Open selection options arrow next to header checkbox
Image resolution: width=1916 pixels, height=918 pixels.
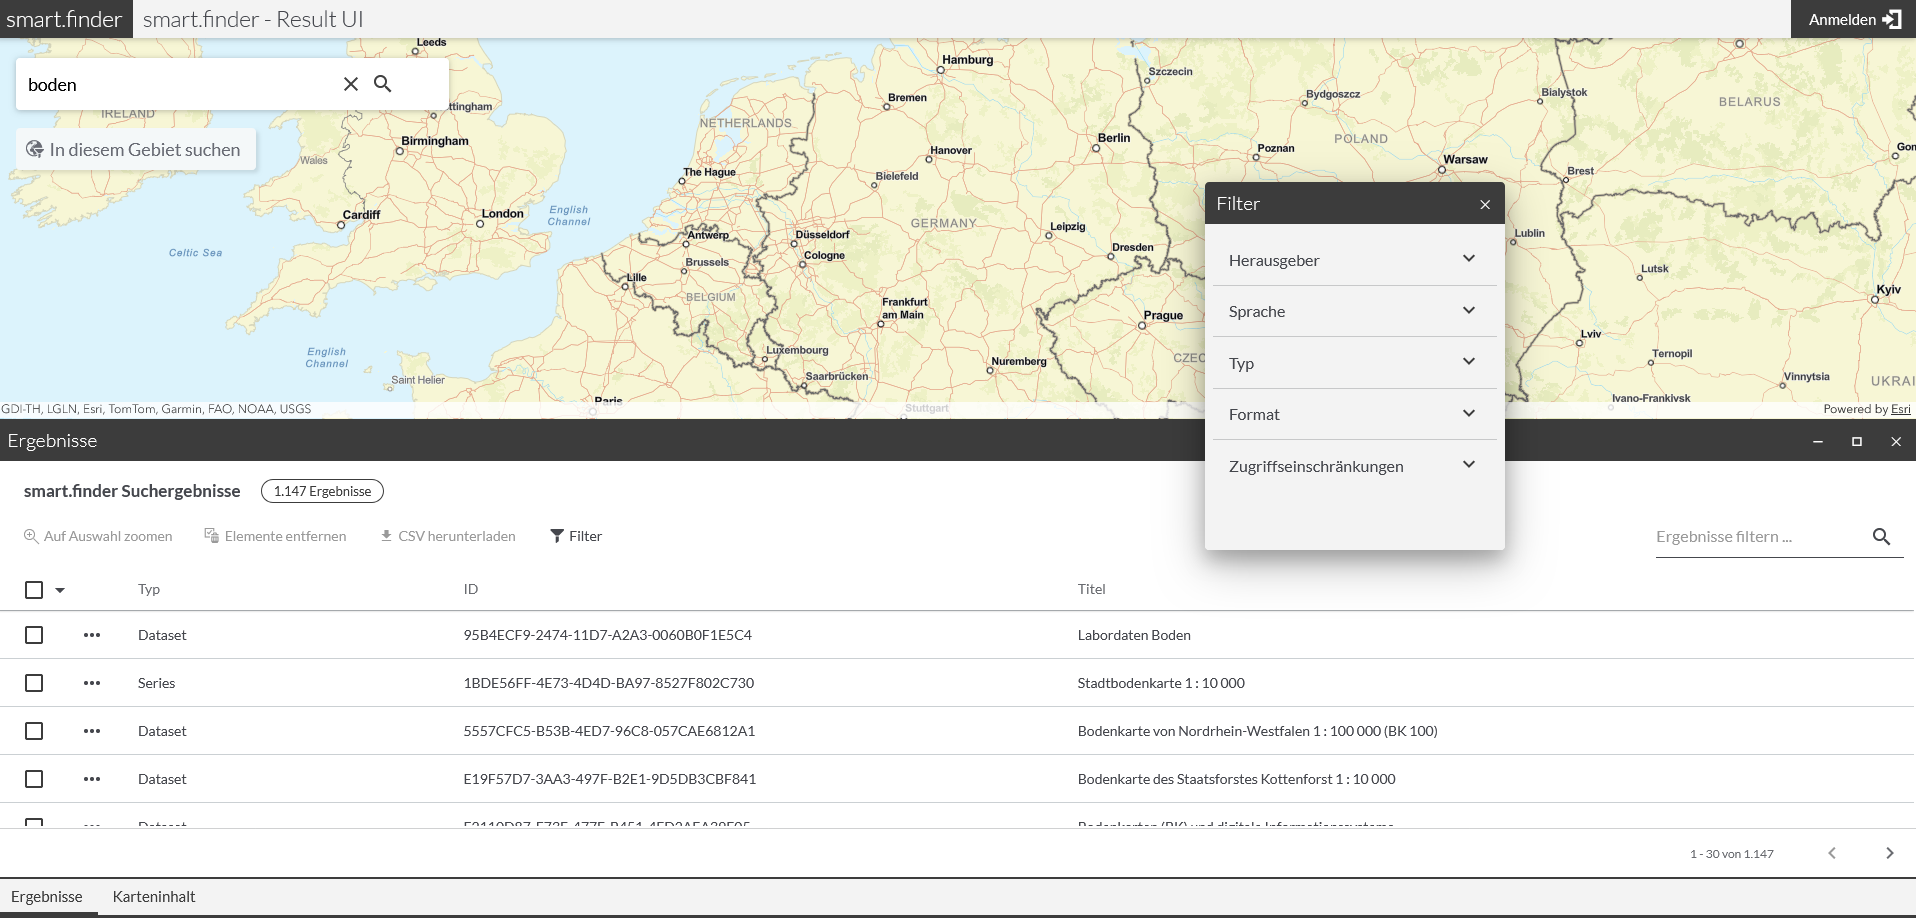[x=60, y=590]
